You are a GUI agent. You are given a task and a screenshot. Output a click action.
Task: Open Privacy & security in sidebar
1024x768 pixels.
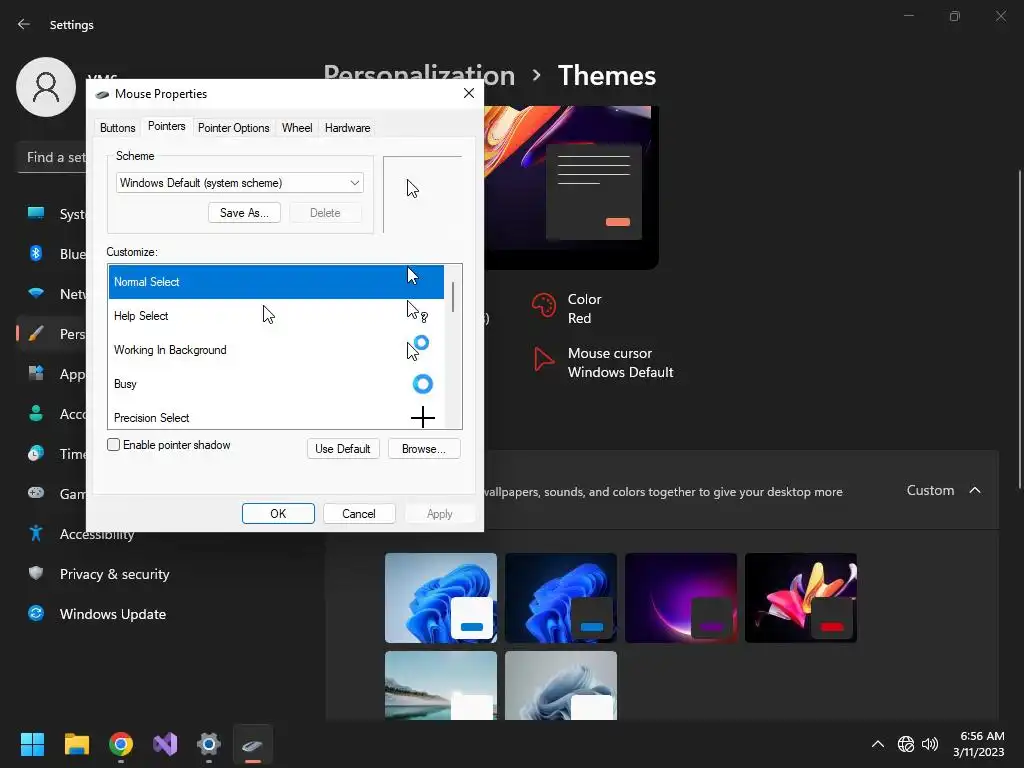coord(98,574)
